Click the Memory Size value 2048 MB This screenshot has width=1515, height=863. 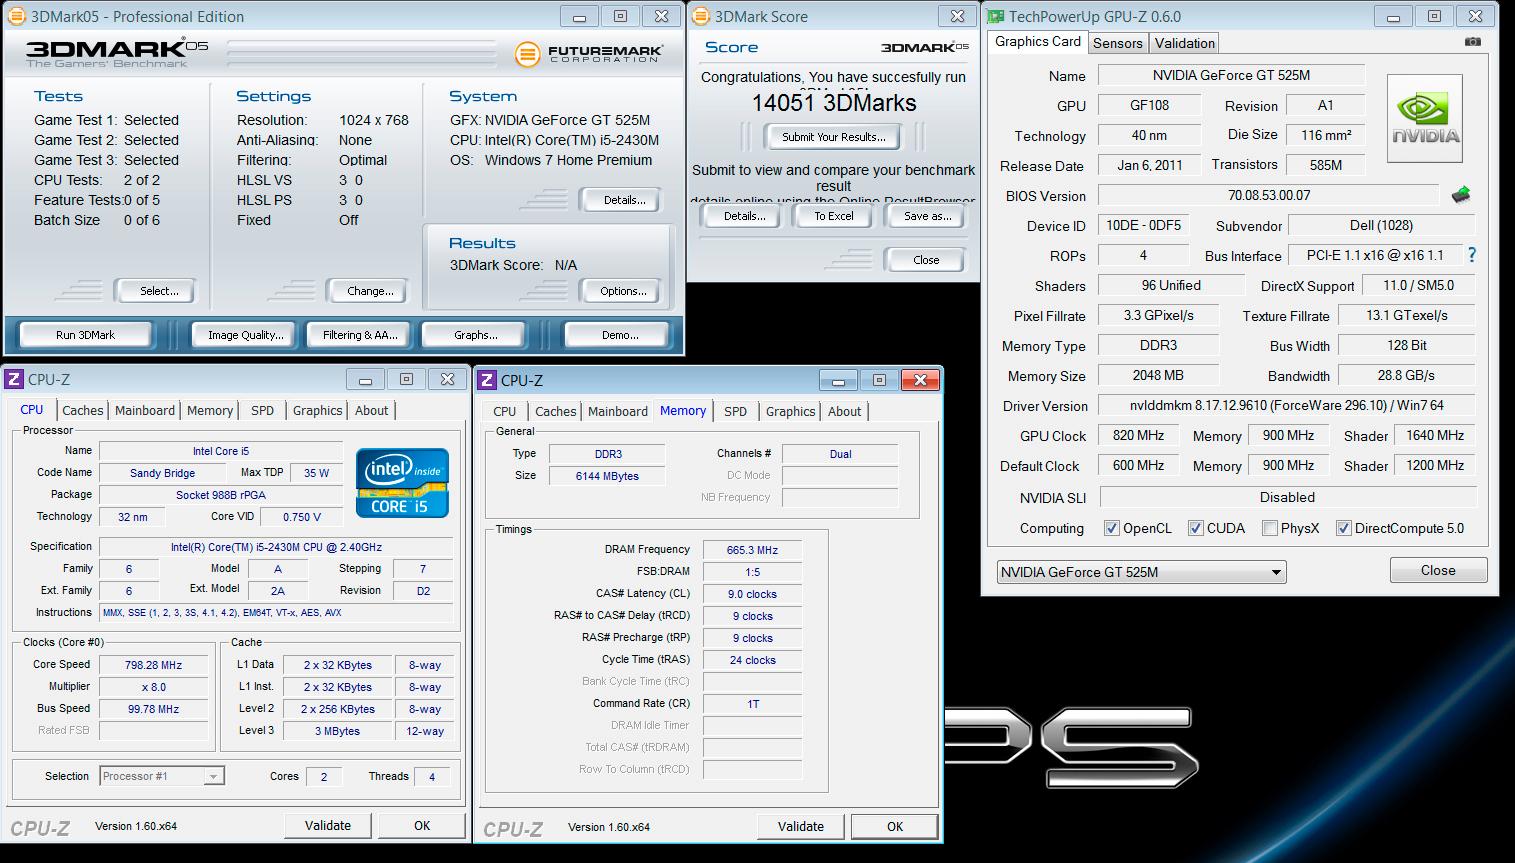pos(1158,375)
